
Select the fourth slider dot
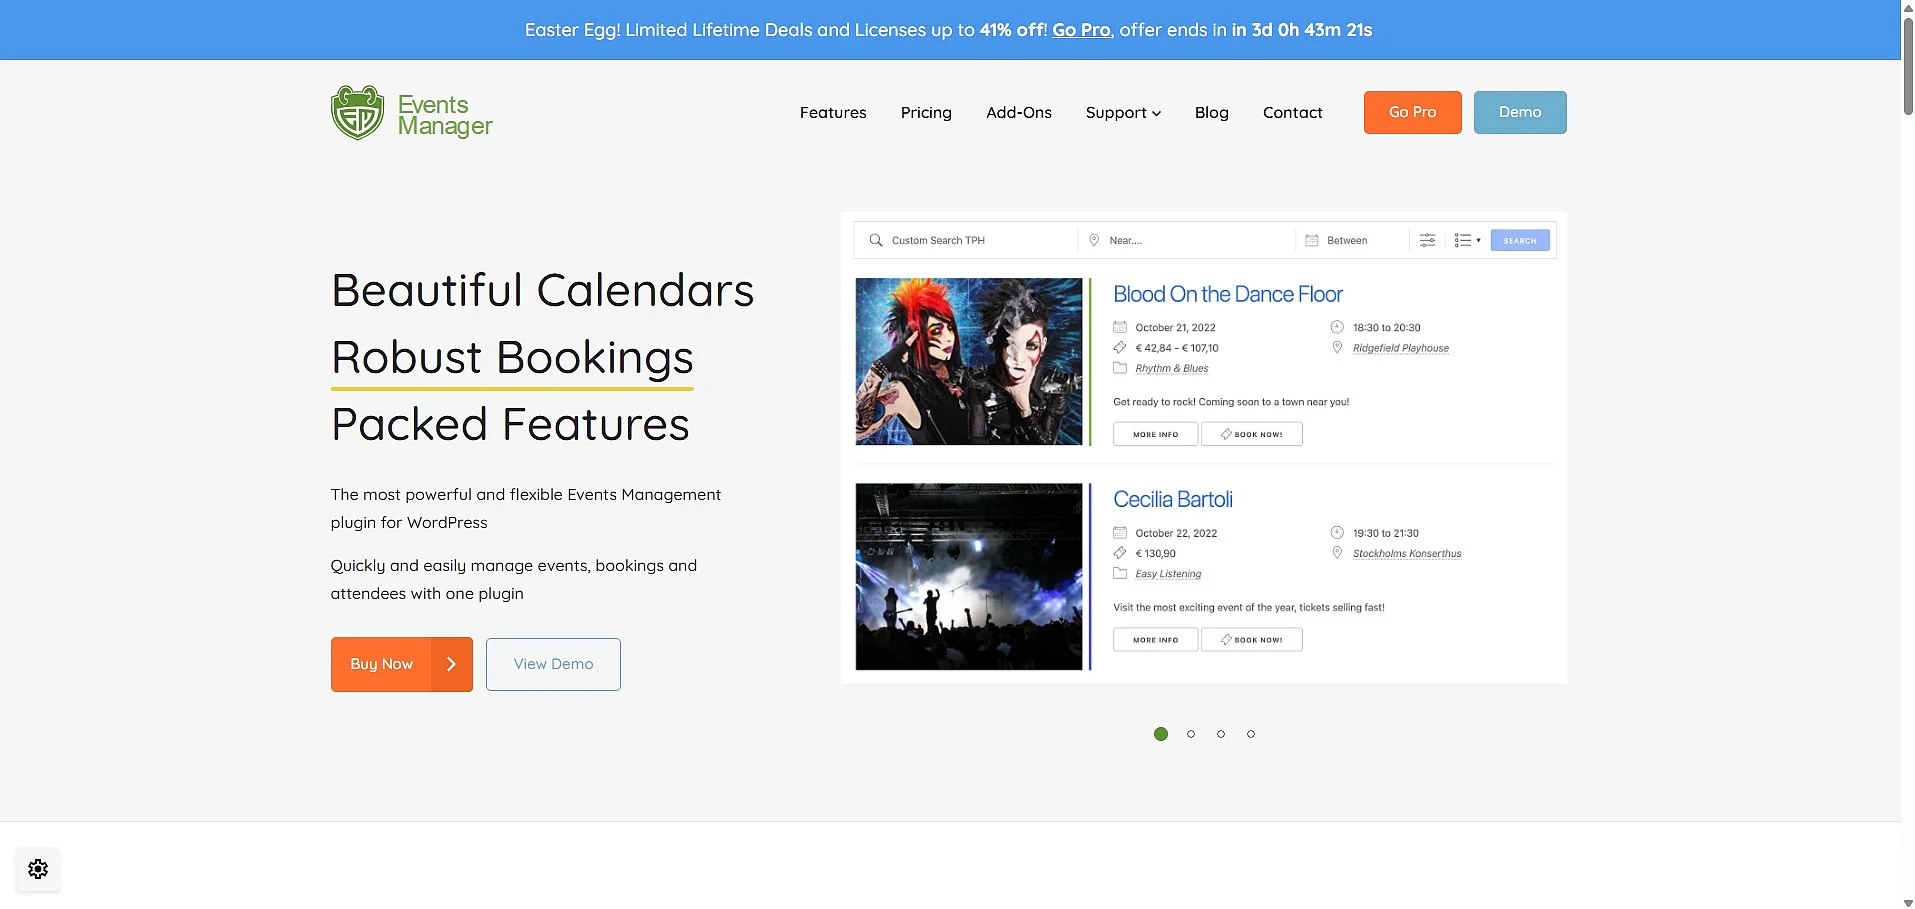(x=1251, y=734)
